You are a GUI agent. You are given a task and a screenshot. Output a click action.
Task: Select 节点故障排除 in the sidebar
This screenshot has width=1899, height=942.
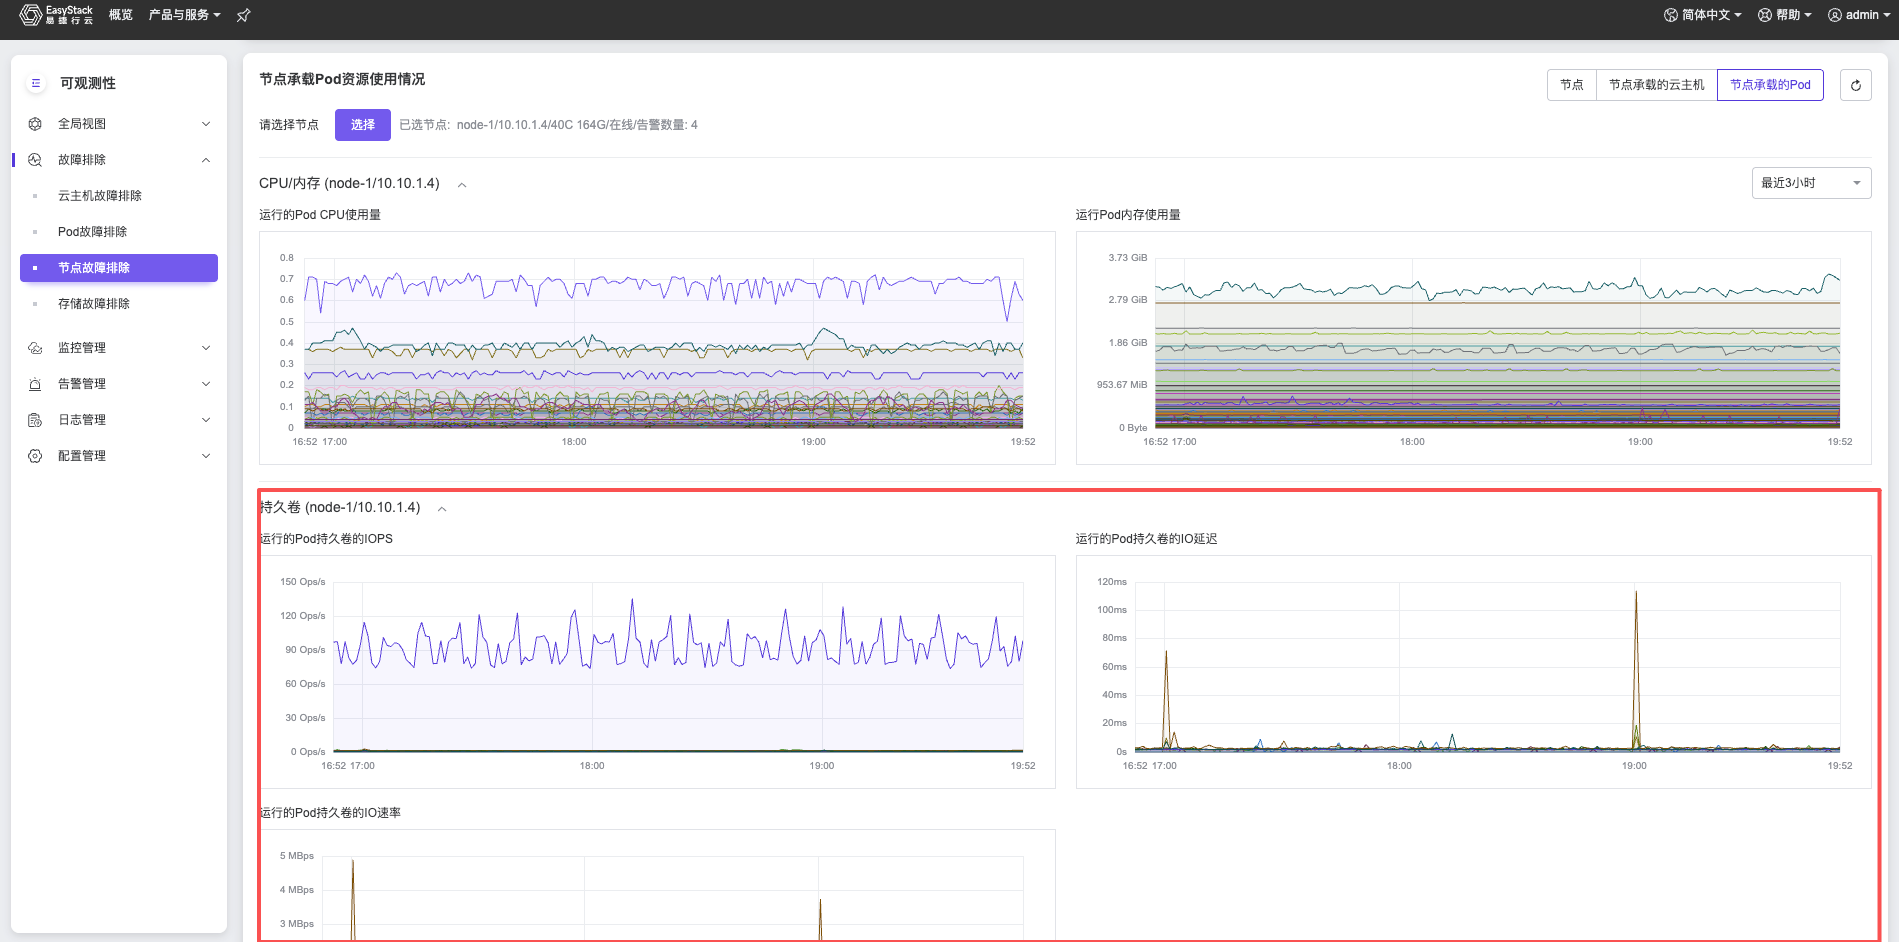tap(119, 268)
